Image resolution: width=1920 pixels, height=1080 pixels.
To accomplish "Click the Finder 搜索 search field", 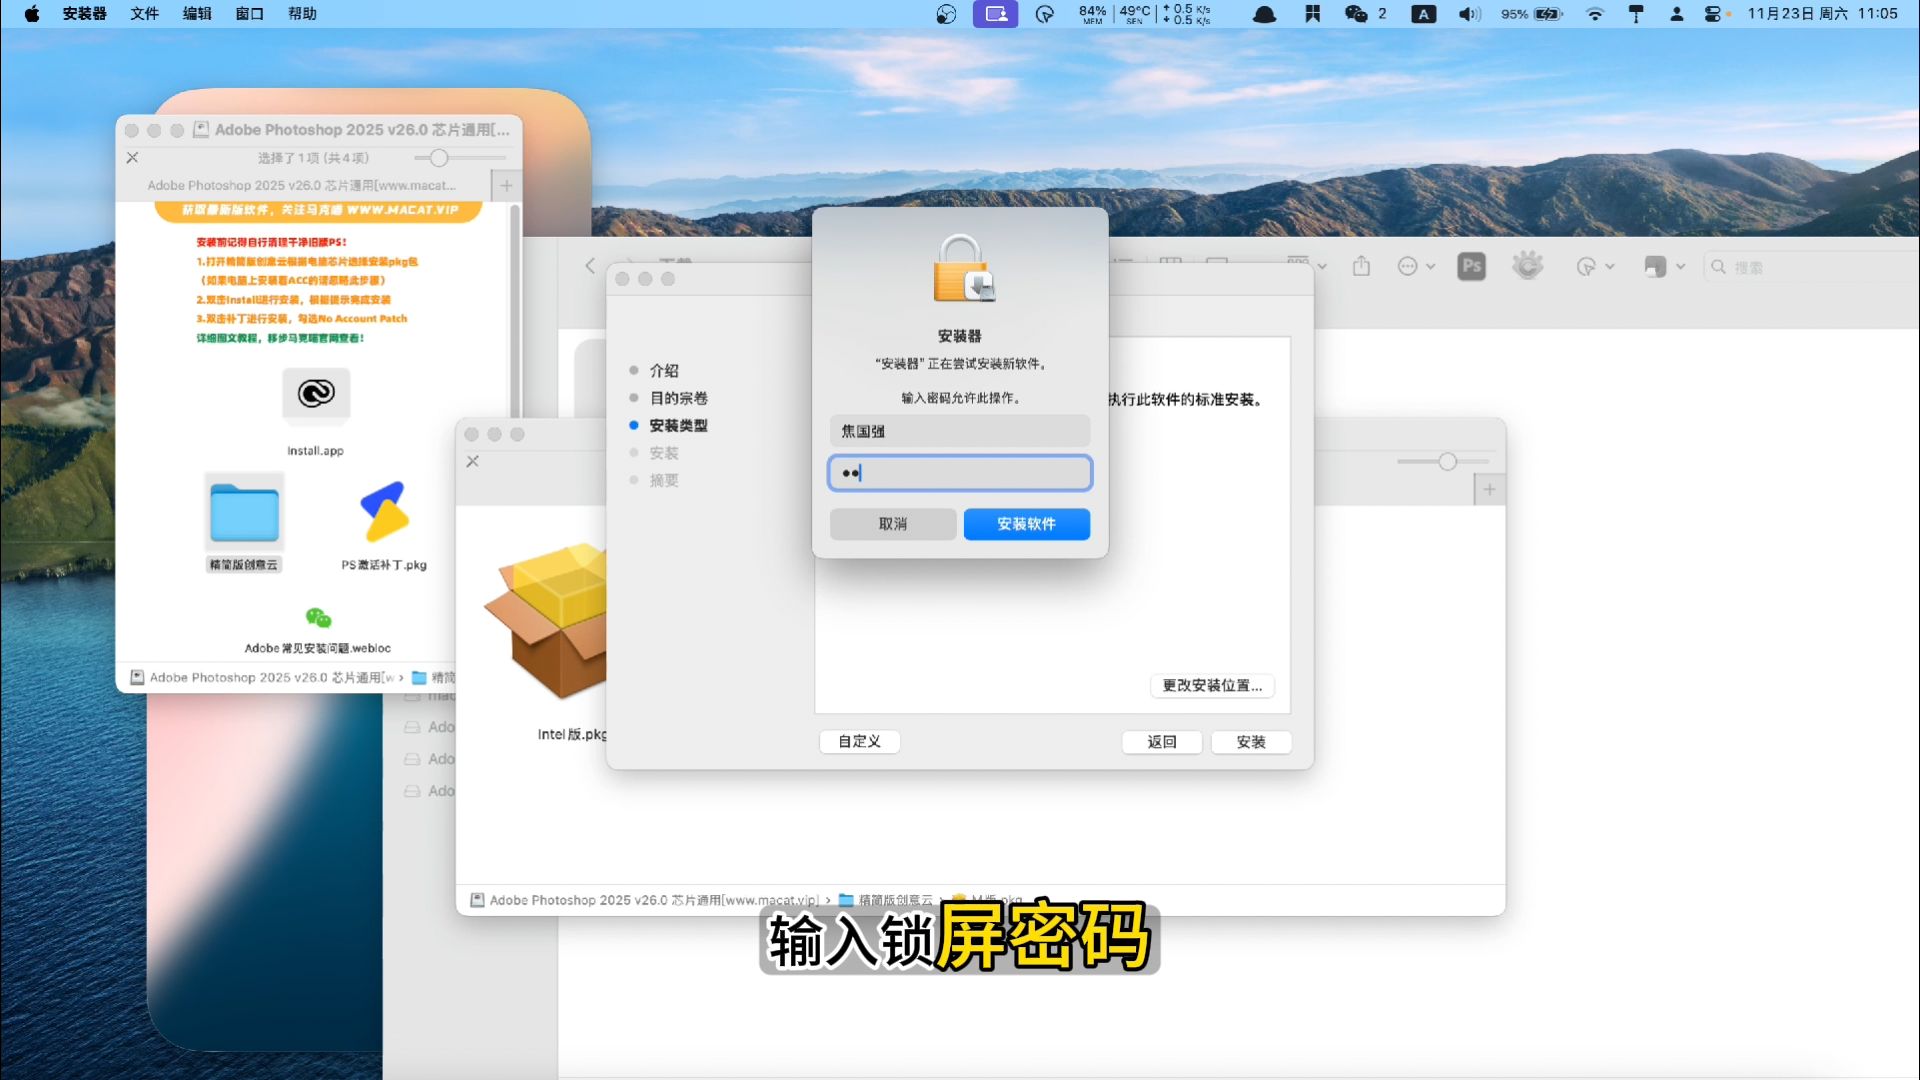I will [x=1810, y=267].
